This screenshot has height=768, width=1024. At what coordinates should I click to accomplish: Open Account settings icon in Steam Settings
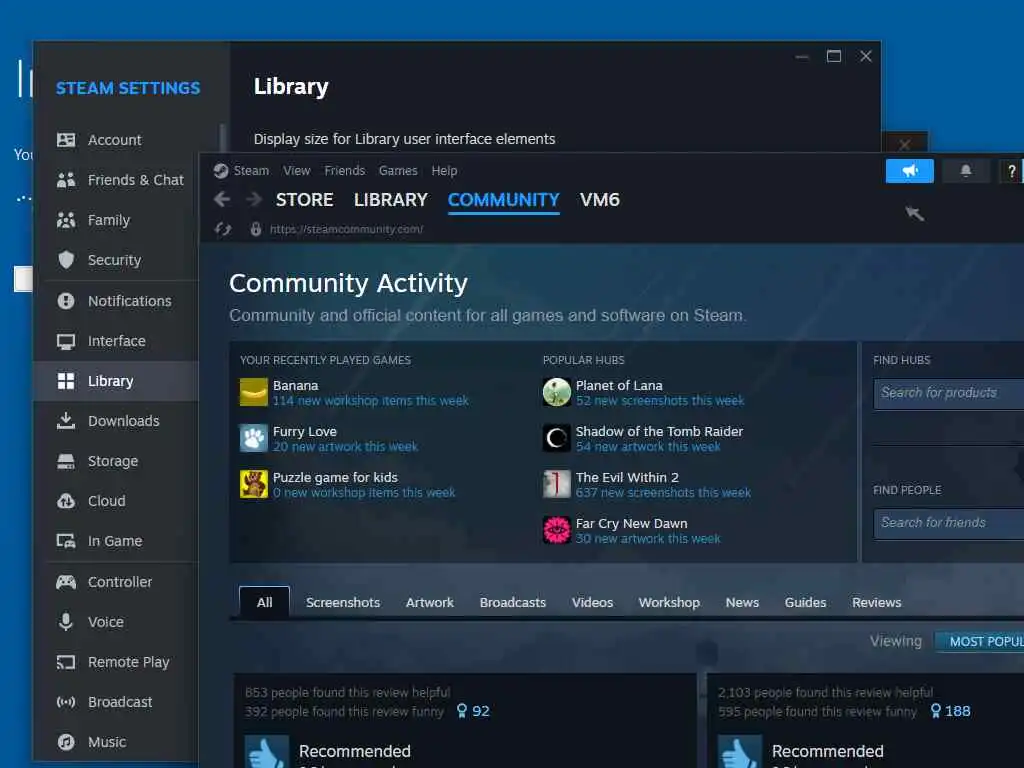[x=66, y=140]
